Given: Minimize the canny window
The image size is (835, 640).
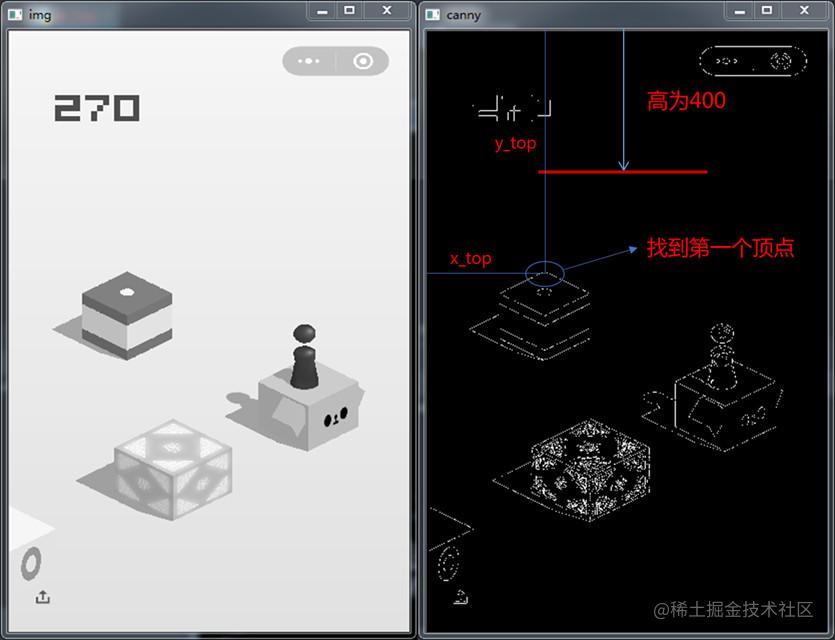Looking at the screenshot, I should click(x=740, y=11).
